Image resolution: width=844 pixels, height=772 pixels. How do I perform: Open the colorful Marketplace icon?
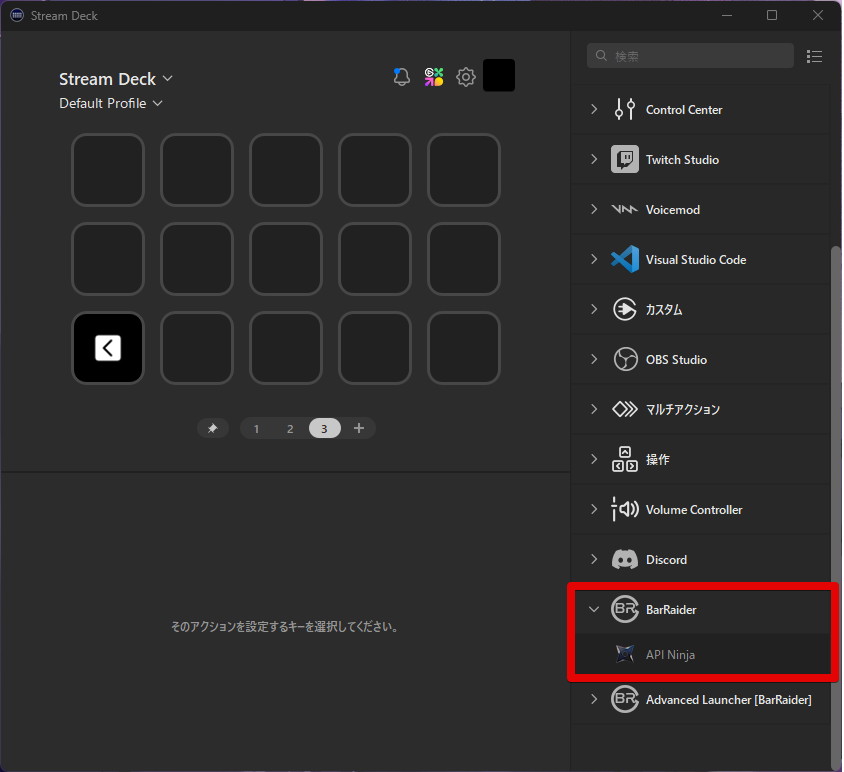[x=434, y=76]
